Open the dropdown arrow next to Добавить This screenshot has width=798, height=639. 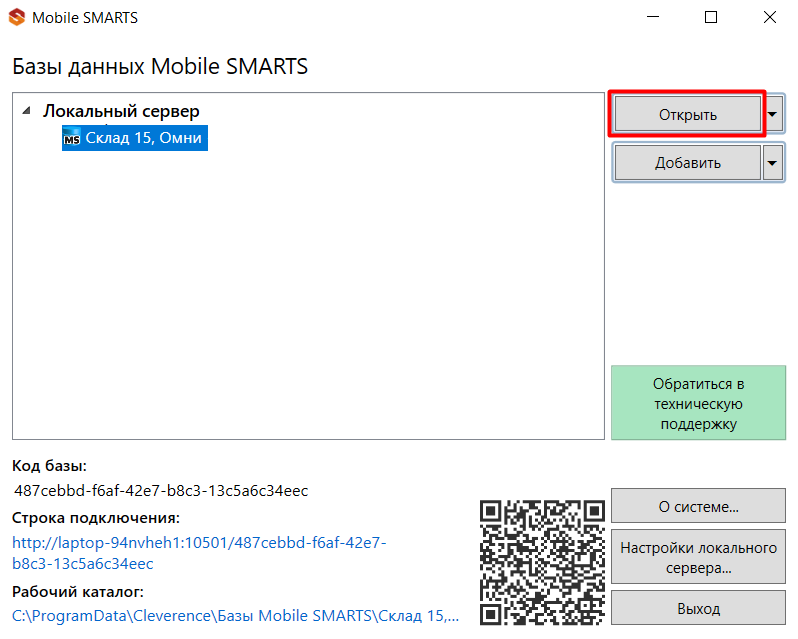pos(773,163)
